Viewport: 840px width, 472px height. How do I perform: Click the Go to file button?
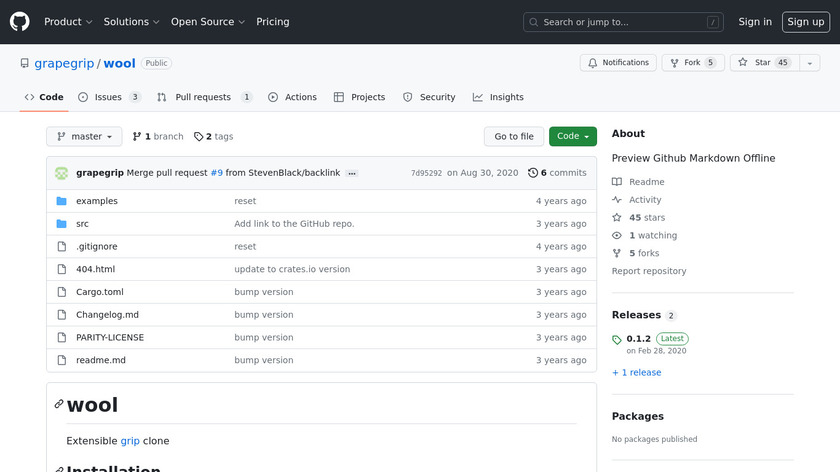[x=514, y=137]
